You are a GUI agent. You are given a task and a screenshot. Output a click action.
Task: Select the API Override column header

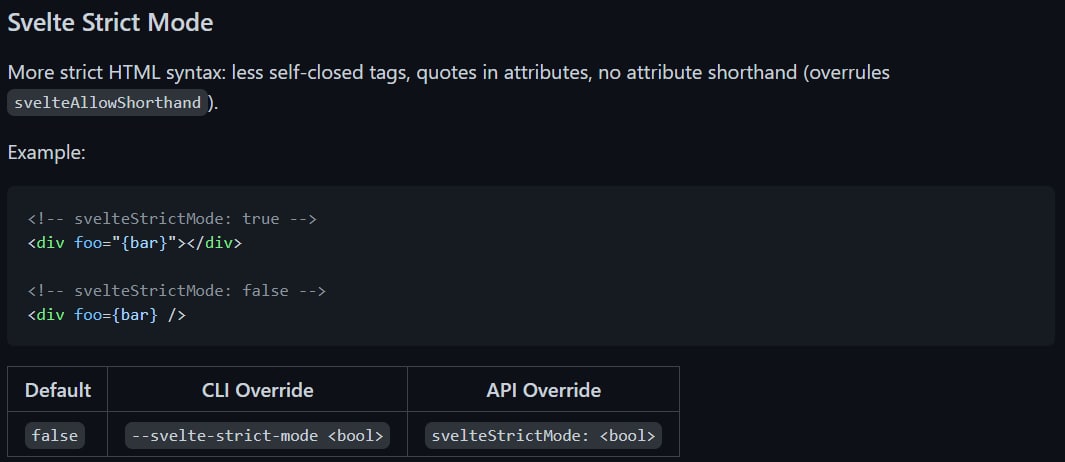click(543, 390)
